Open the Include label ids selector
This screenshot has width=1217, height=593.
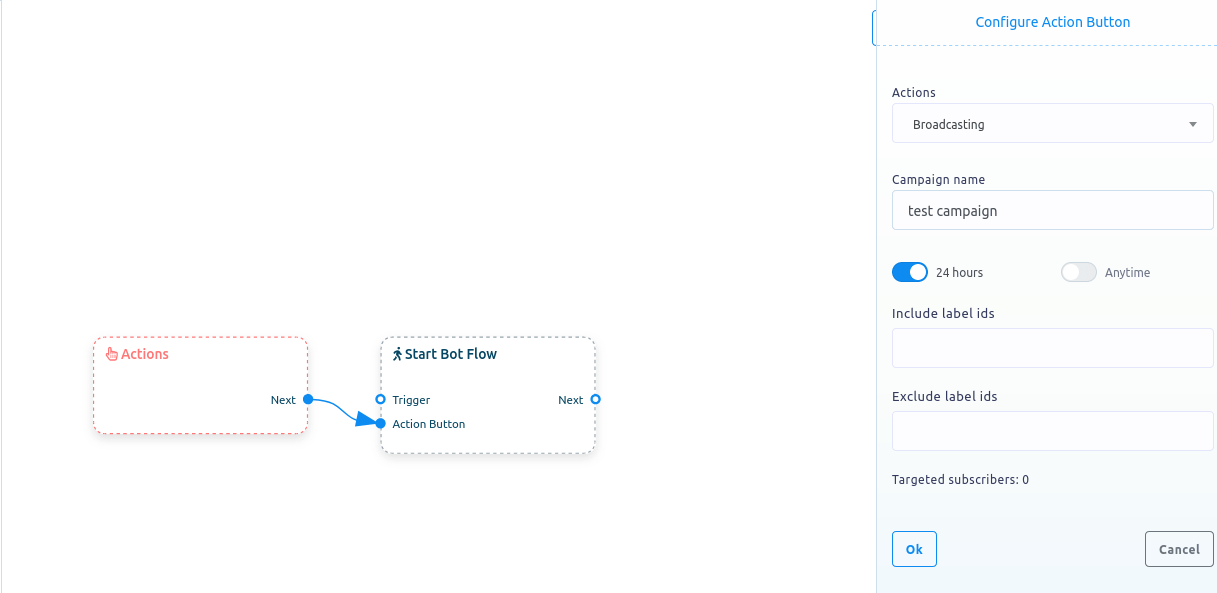(x=1052, y=348)
